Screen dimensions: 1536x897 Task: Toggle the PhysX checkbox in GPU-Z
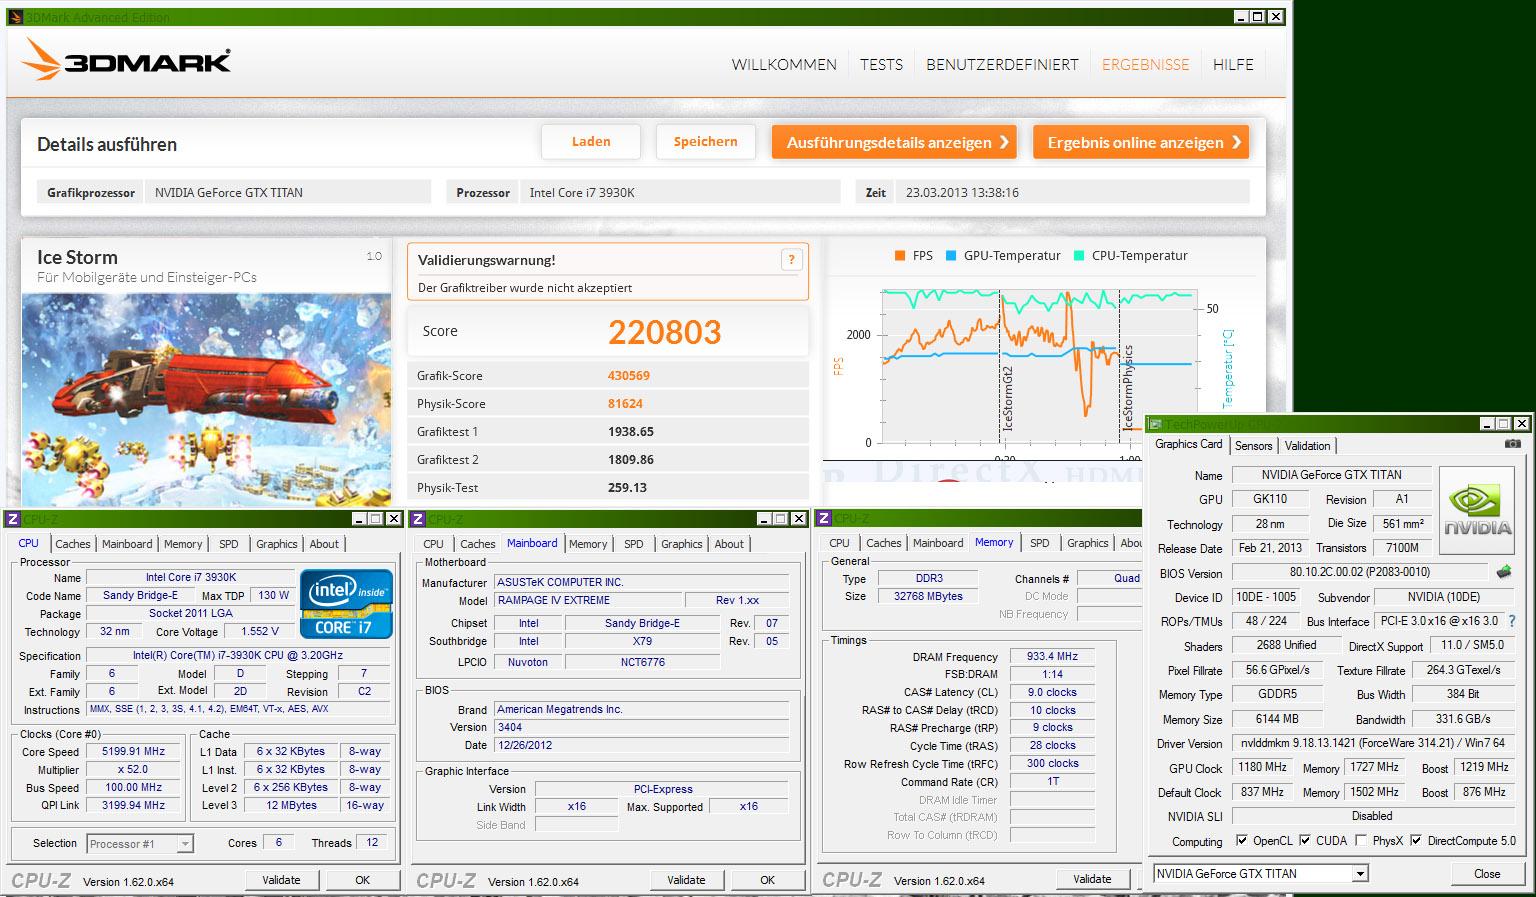[1361, 840]
